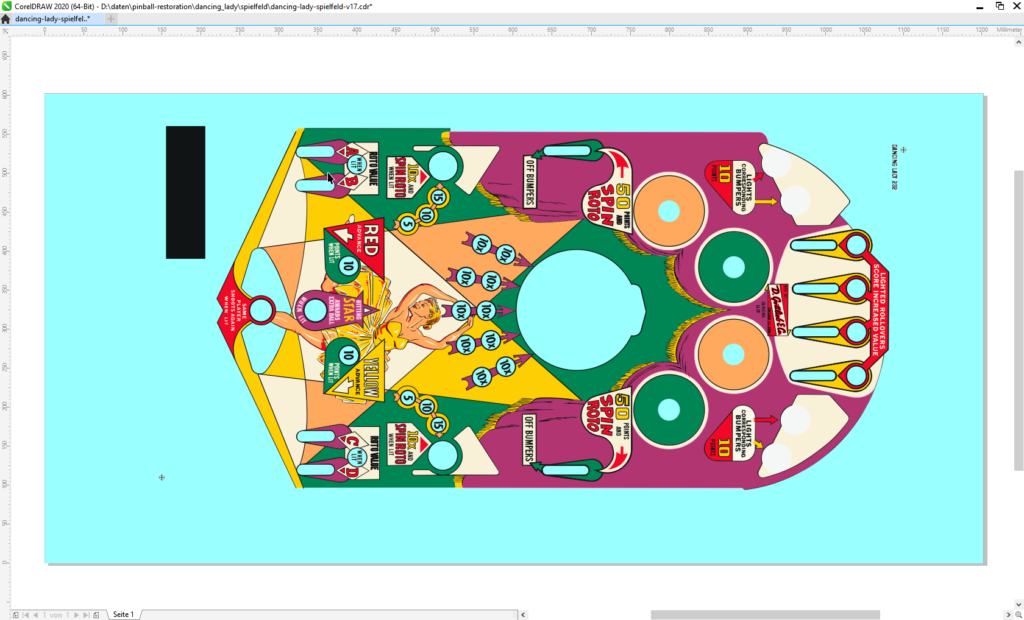Click the CorelDRAW application logo in title bar
1024x620 pixels.
coord(7,6)
